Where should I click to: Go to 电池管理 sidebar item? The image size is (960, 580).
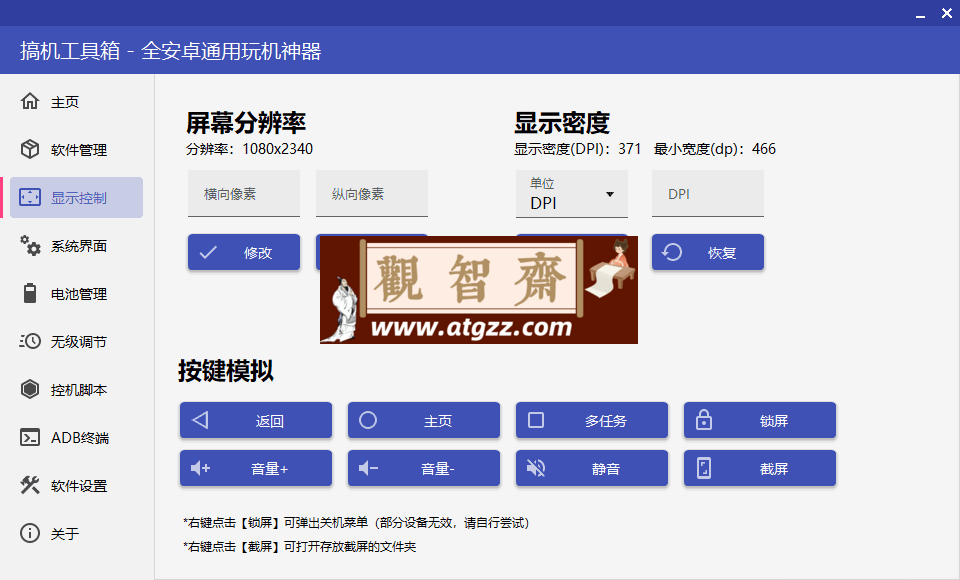coord(77,293)
